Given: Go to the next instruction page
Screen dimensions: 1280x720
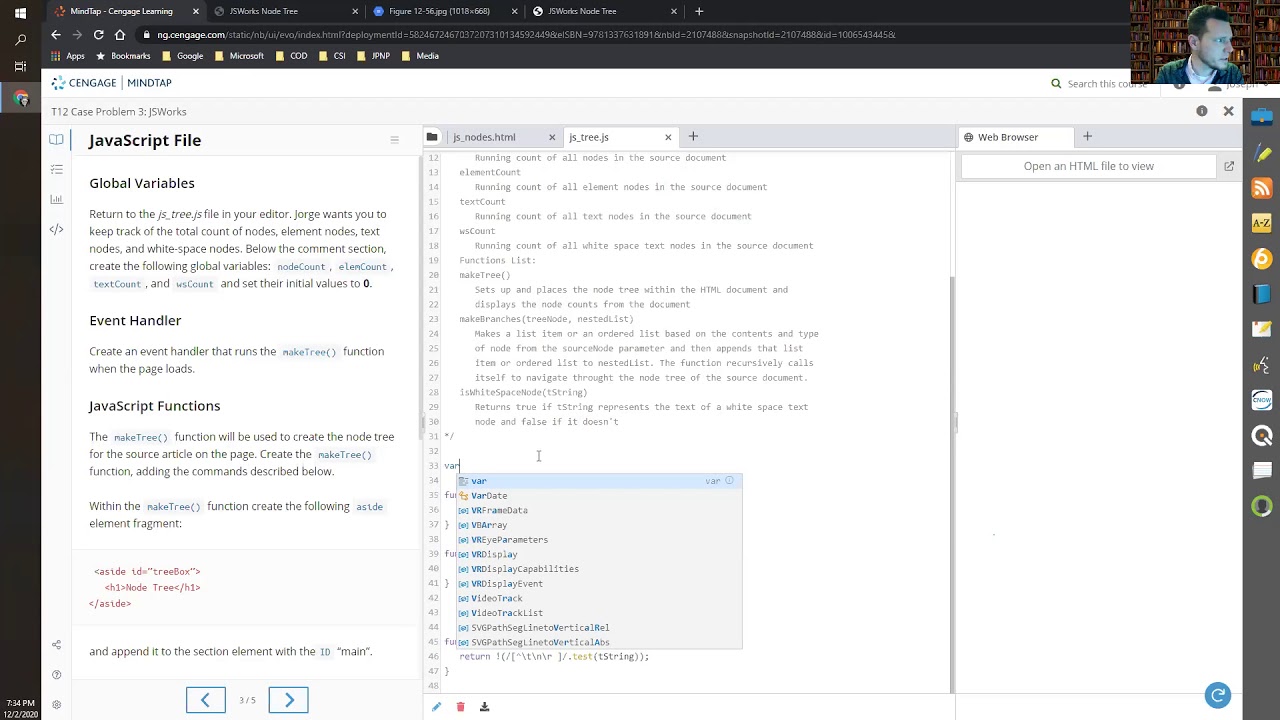Looking at the screenshot, I should point(289,700).
